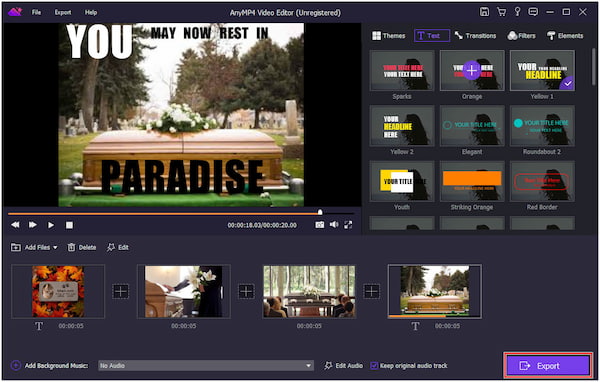
Task: Mute the preview volume speaker icon
Action: [x=334, y=225]
